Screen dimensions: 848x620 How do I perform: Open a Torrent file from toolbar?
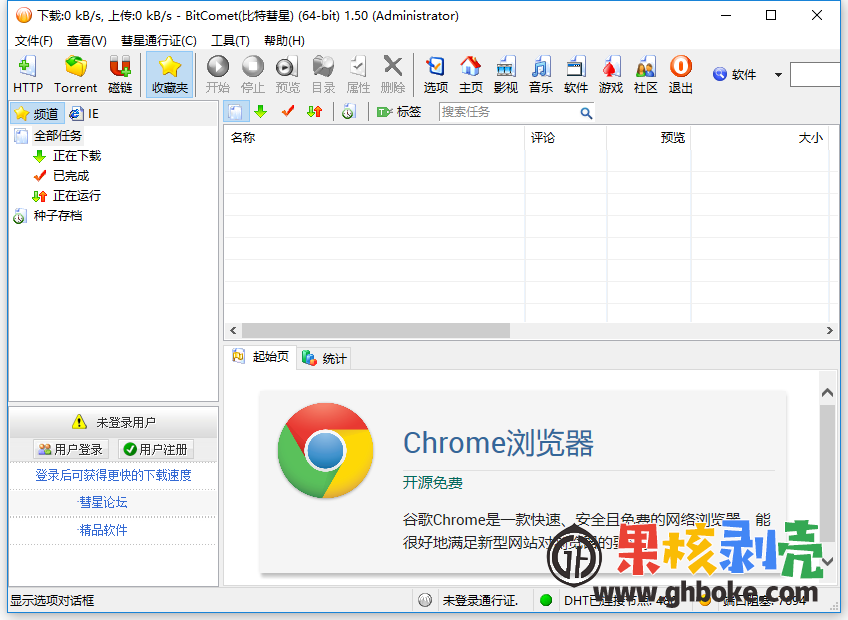[76, 75]
